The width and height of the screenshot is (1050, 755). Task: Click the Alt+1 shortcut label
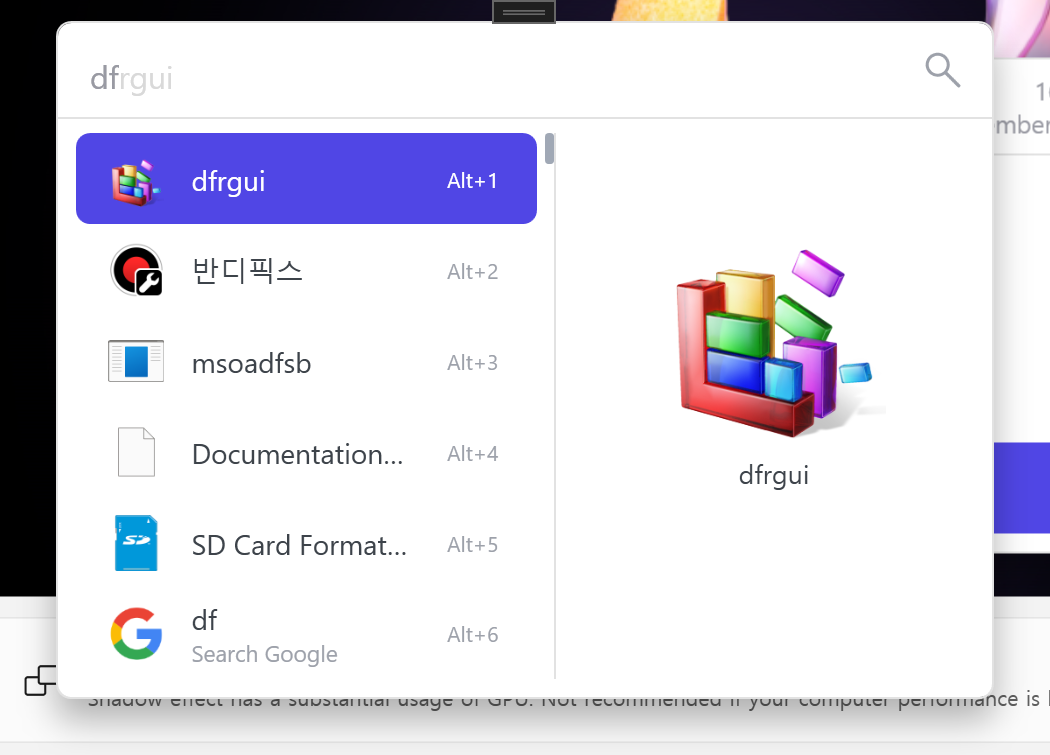(x=472, y=181)
